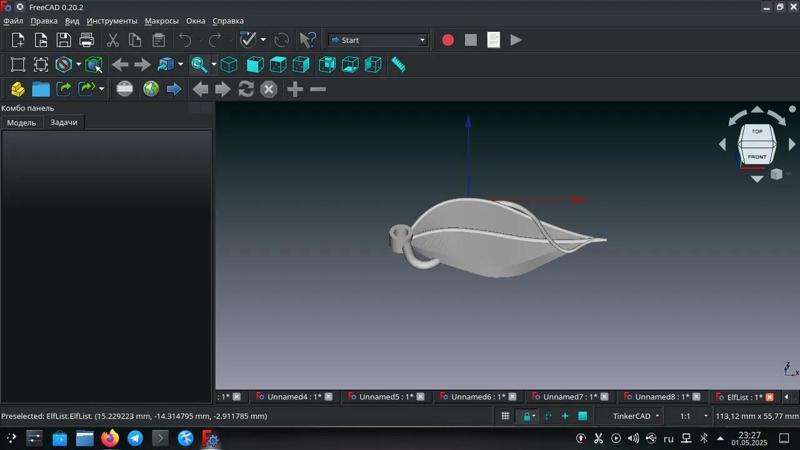800x450 pixels.
Task: Set left view cube icon
Action: point(373,65)
